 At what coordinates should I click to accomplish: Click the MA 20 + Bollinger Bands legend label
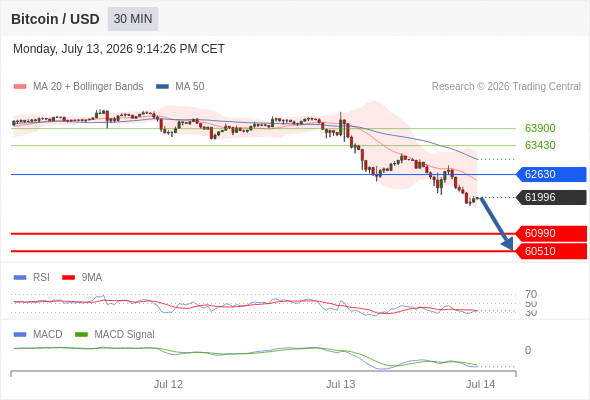(x=88, y=87)
